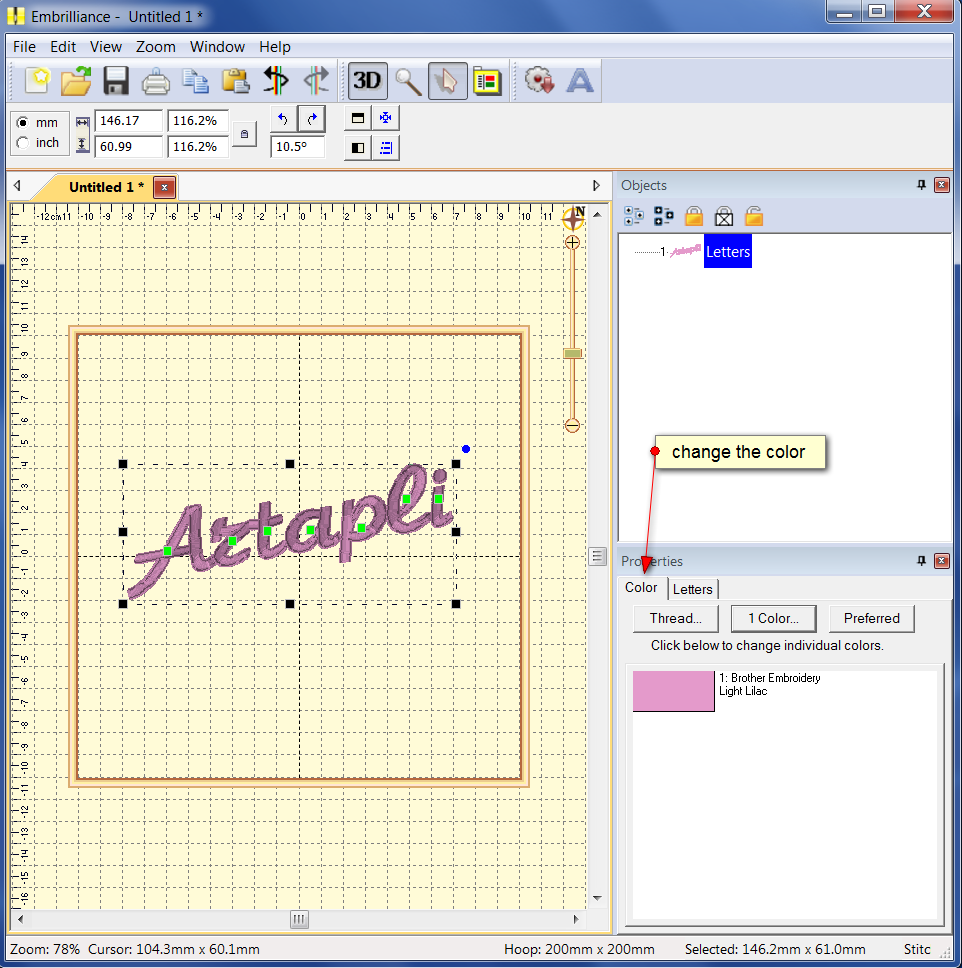Click the Light Lilac color swatch
The image size is (962, 968).
point(674,691)
